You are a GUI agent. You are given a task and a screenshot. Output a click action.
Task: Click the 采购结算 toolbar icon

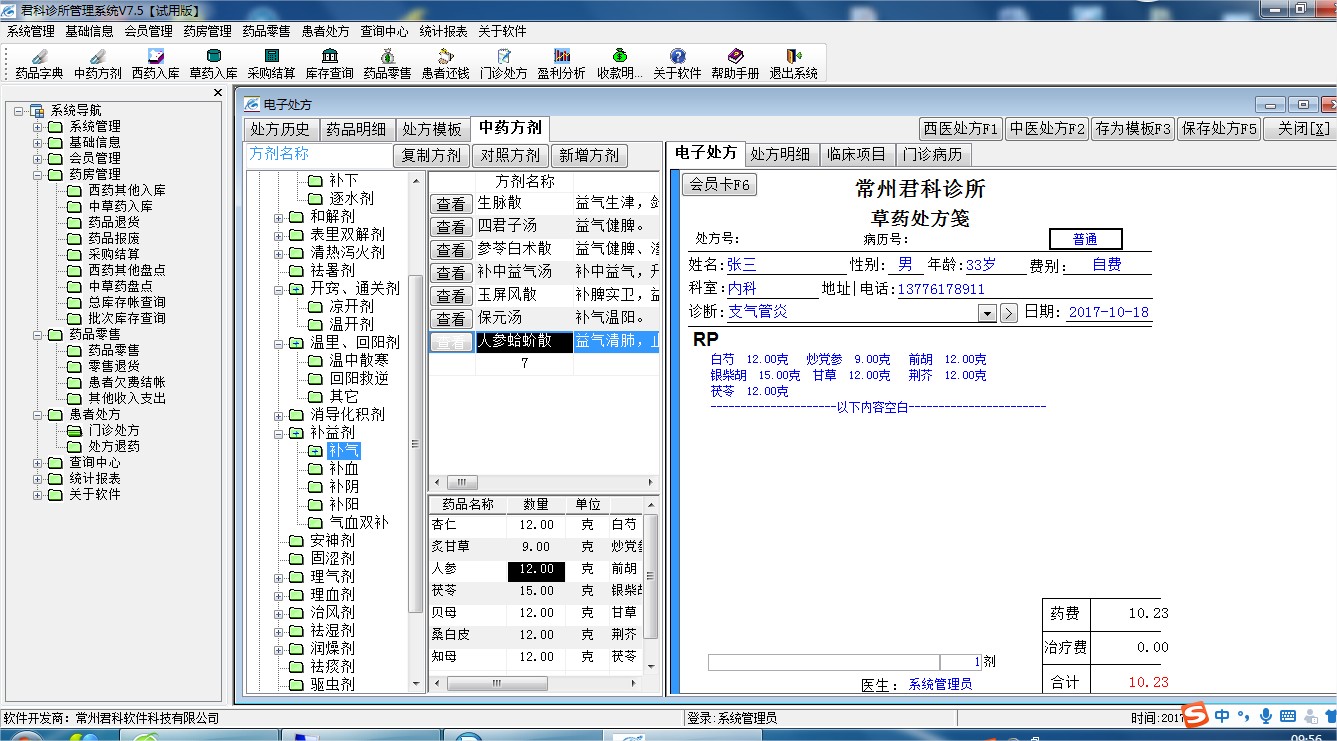(x=271, y=63)
